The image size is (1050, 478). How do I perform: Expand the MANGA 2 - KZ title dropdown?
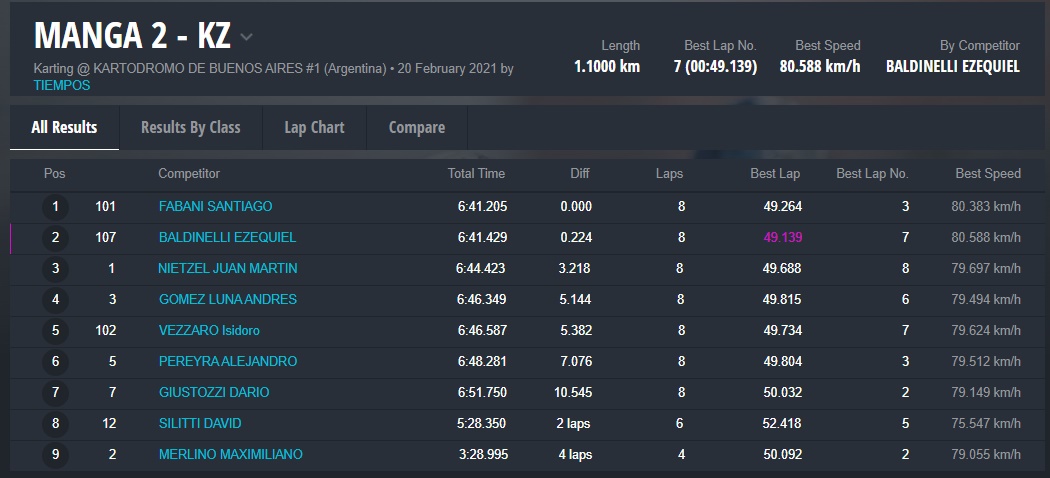[x=246, y=38]
